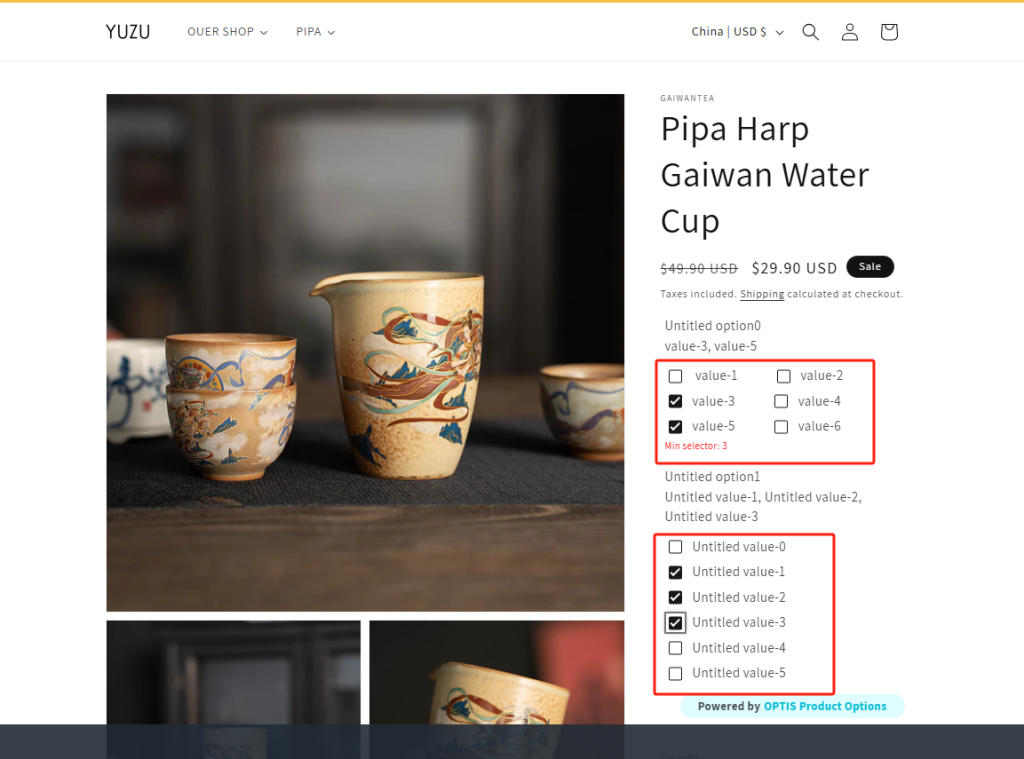1024x759 pixels.
Task: Open the shopping cart icon
Action: [888, 31]
